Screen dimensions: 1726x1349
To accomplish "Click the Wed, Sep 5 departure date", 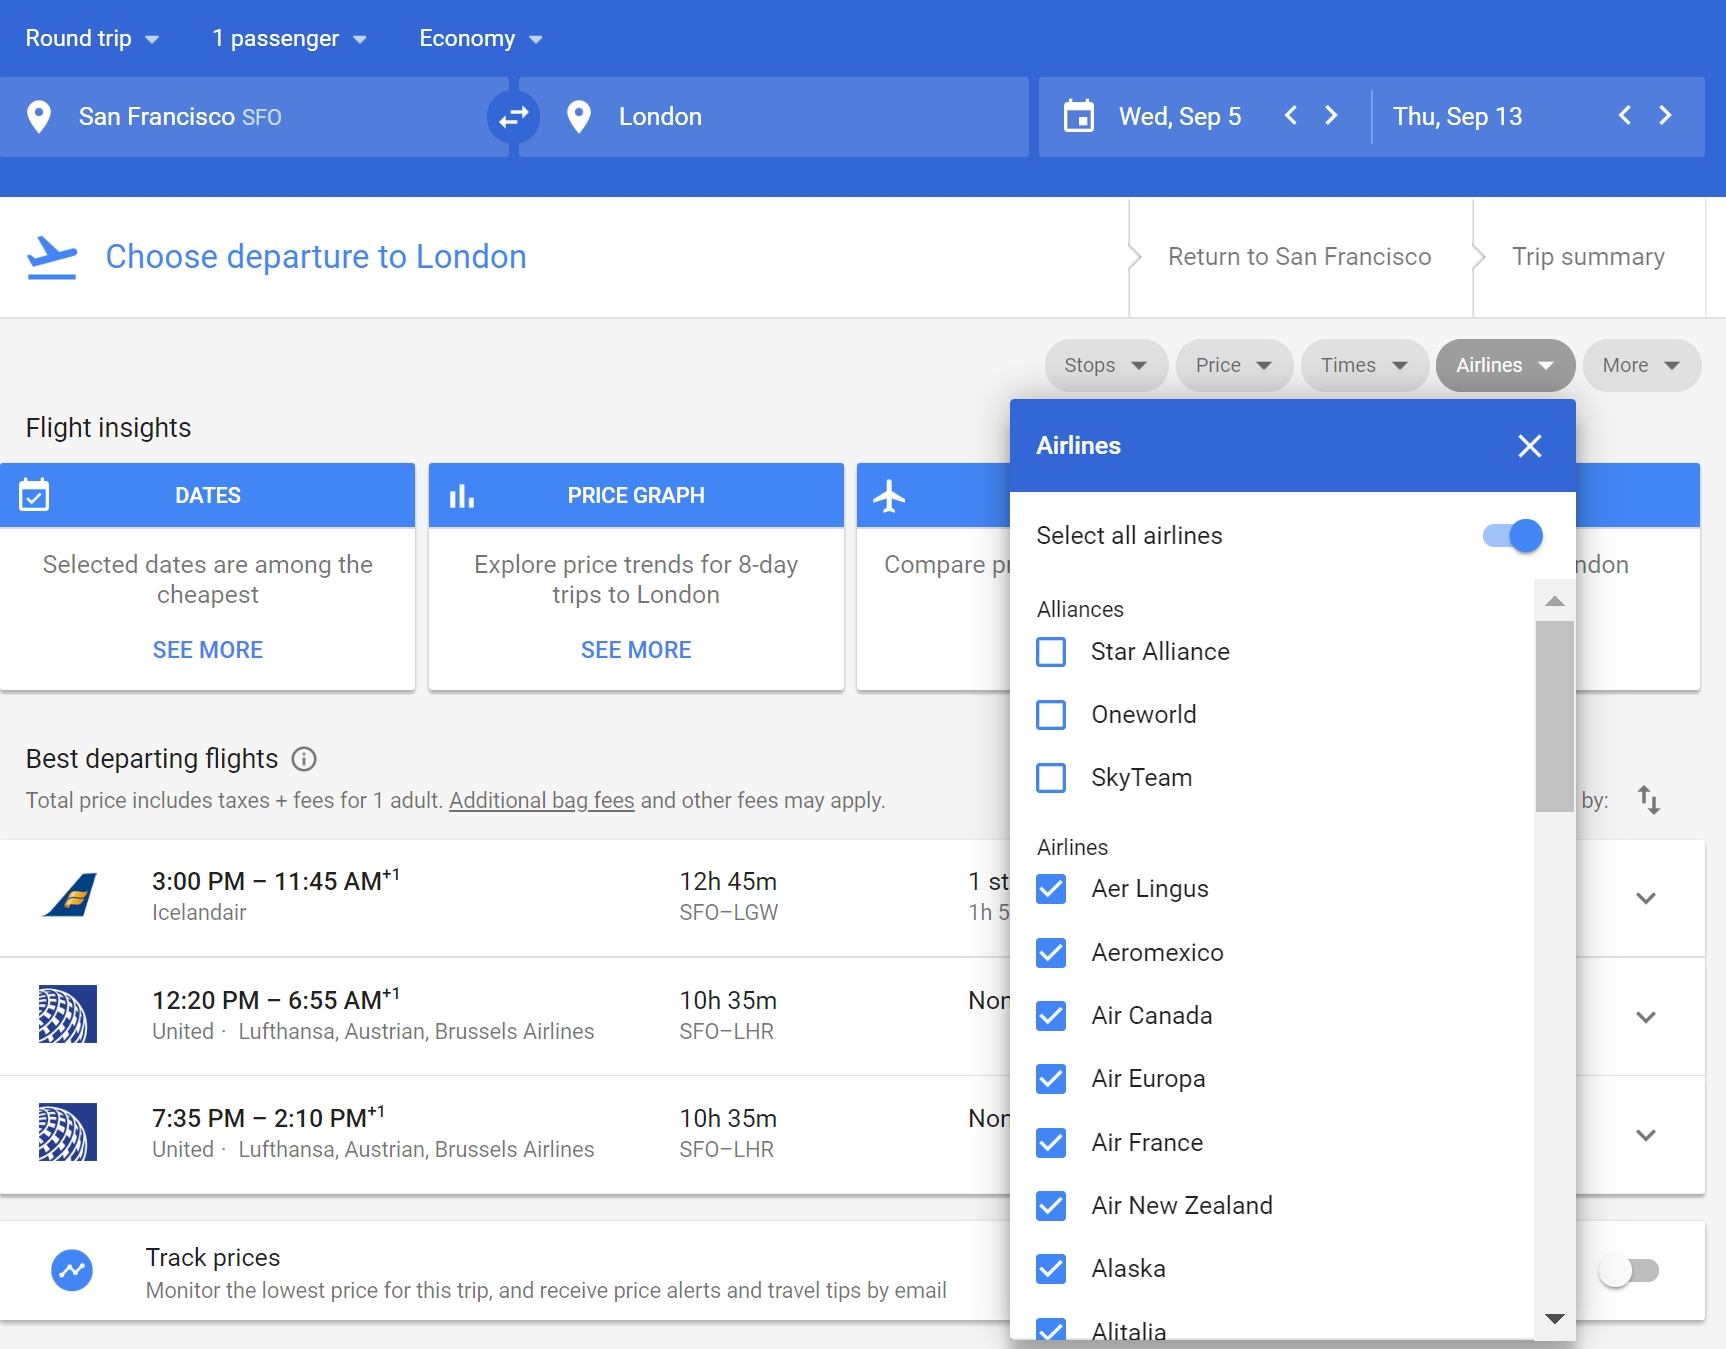I will tap(1180, 116).
